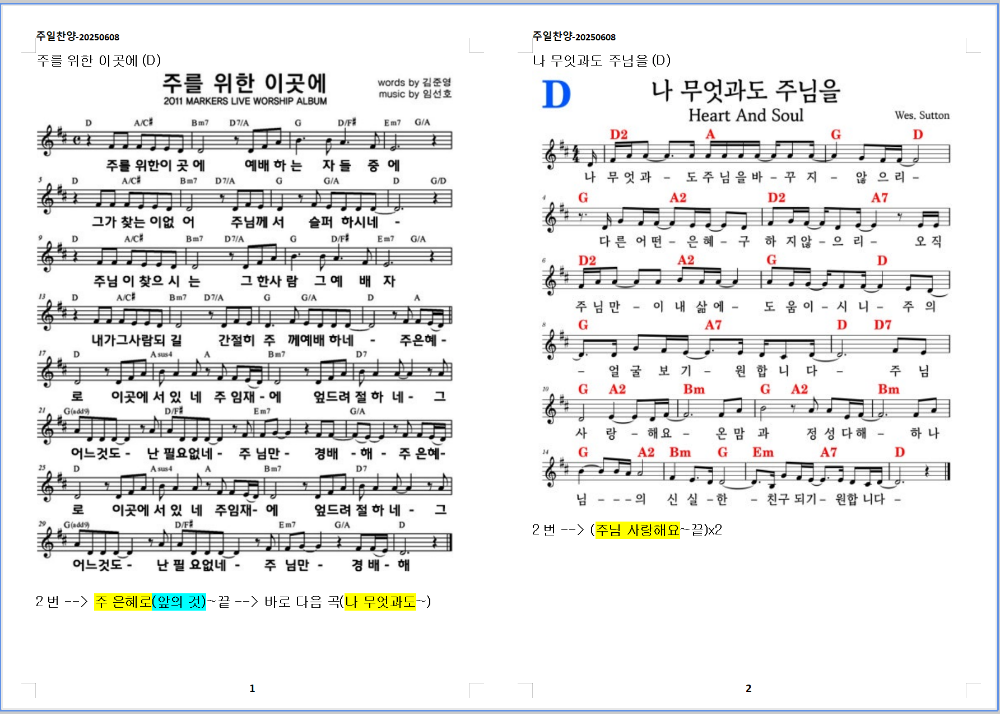The height and width of the screenshot is (714, 1000).
Task: Click '바로 다음 곡' in page 1 note
Action: [302, 601]
